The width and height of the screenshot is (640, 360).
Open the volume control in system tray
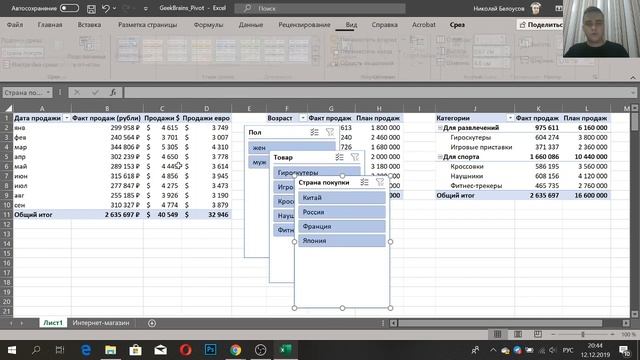pos(553,350)
